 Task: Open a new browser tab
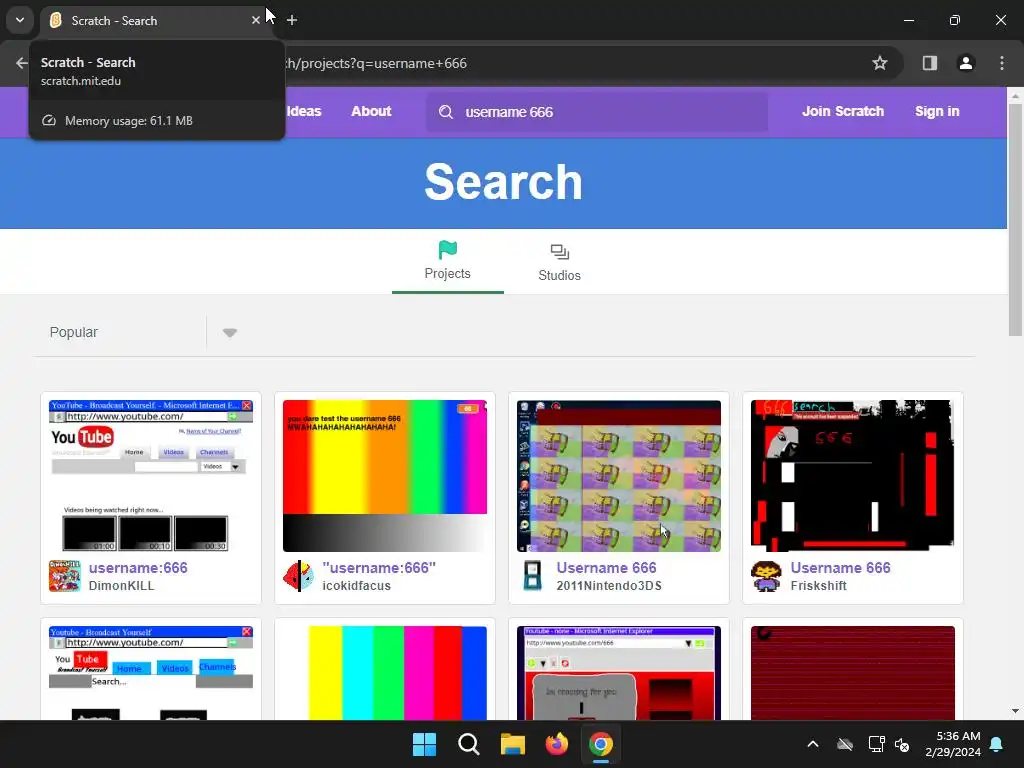(x=292, y=21)
